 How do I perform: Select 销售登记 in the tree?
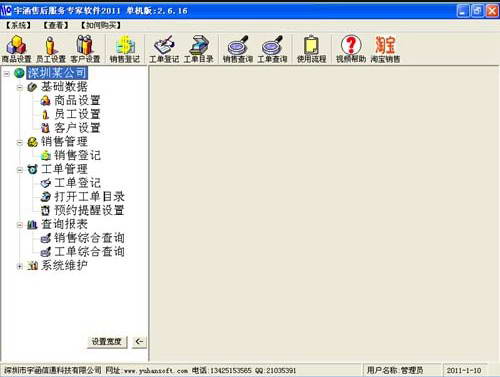point(77,155)
